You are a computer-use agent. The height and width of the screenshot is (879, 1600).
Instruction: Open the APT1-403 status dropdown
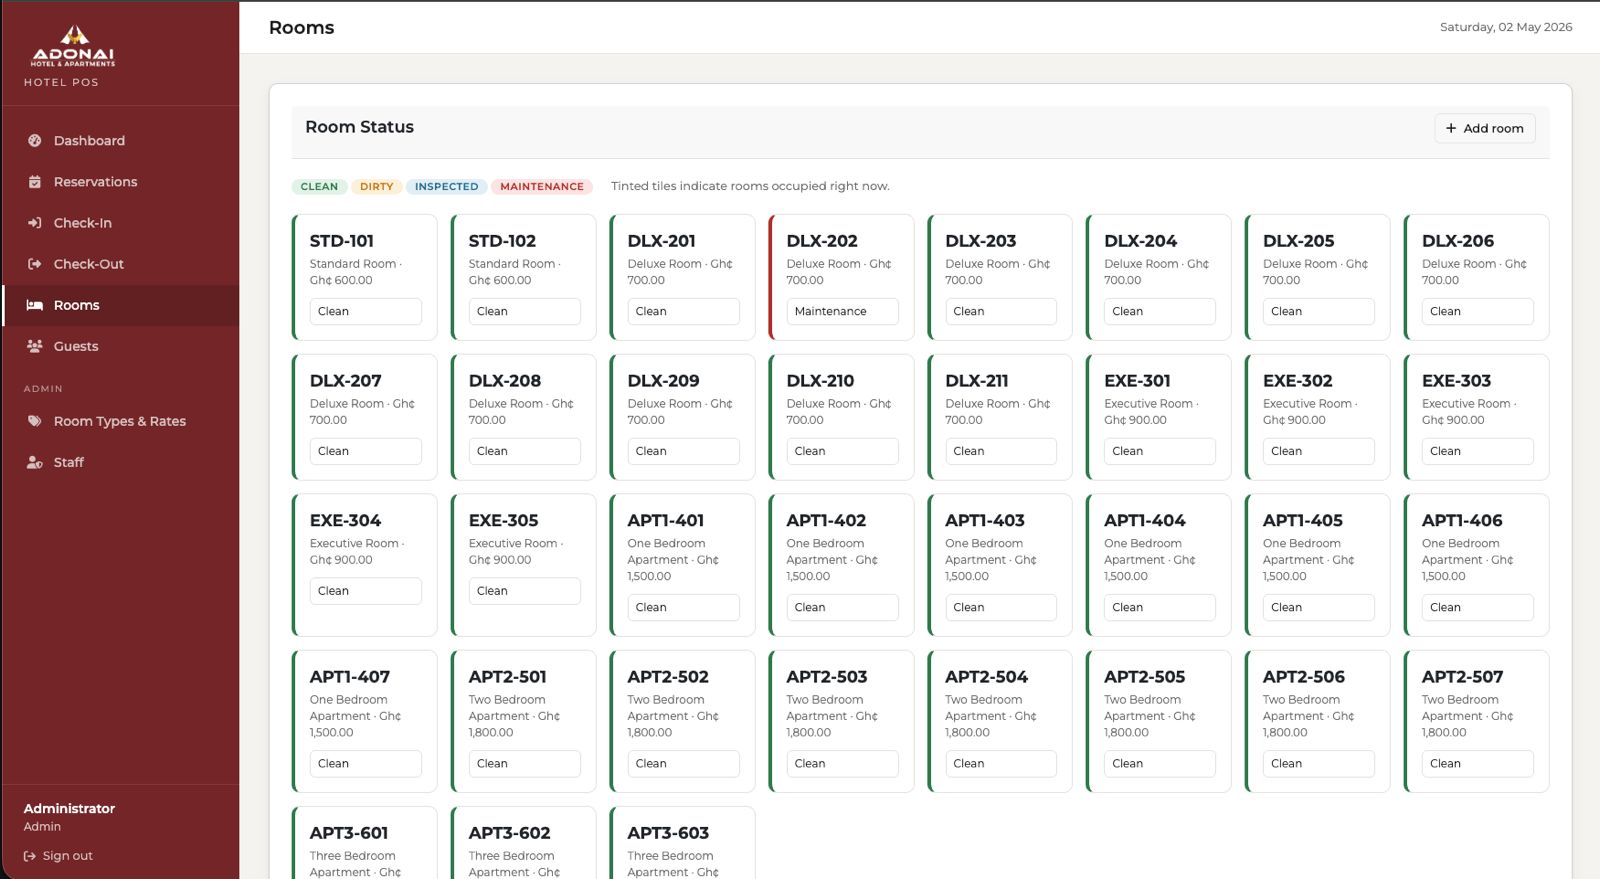coord(1001,607)
